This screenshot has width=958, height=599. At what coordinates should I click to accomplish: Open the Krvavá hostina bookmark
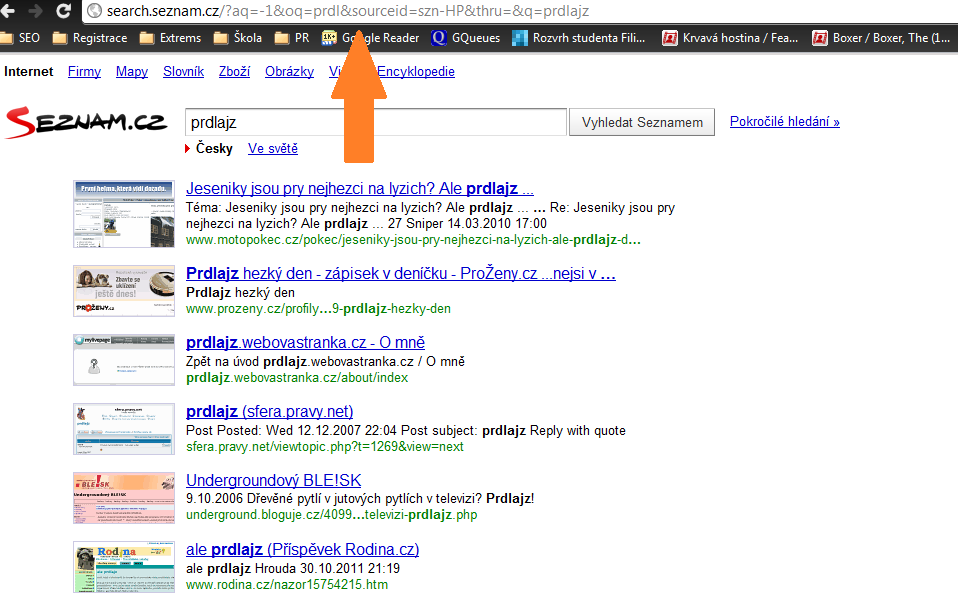coord(731,38)
